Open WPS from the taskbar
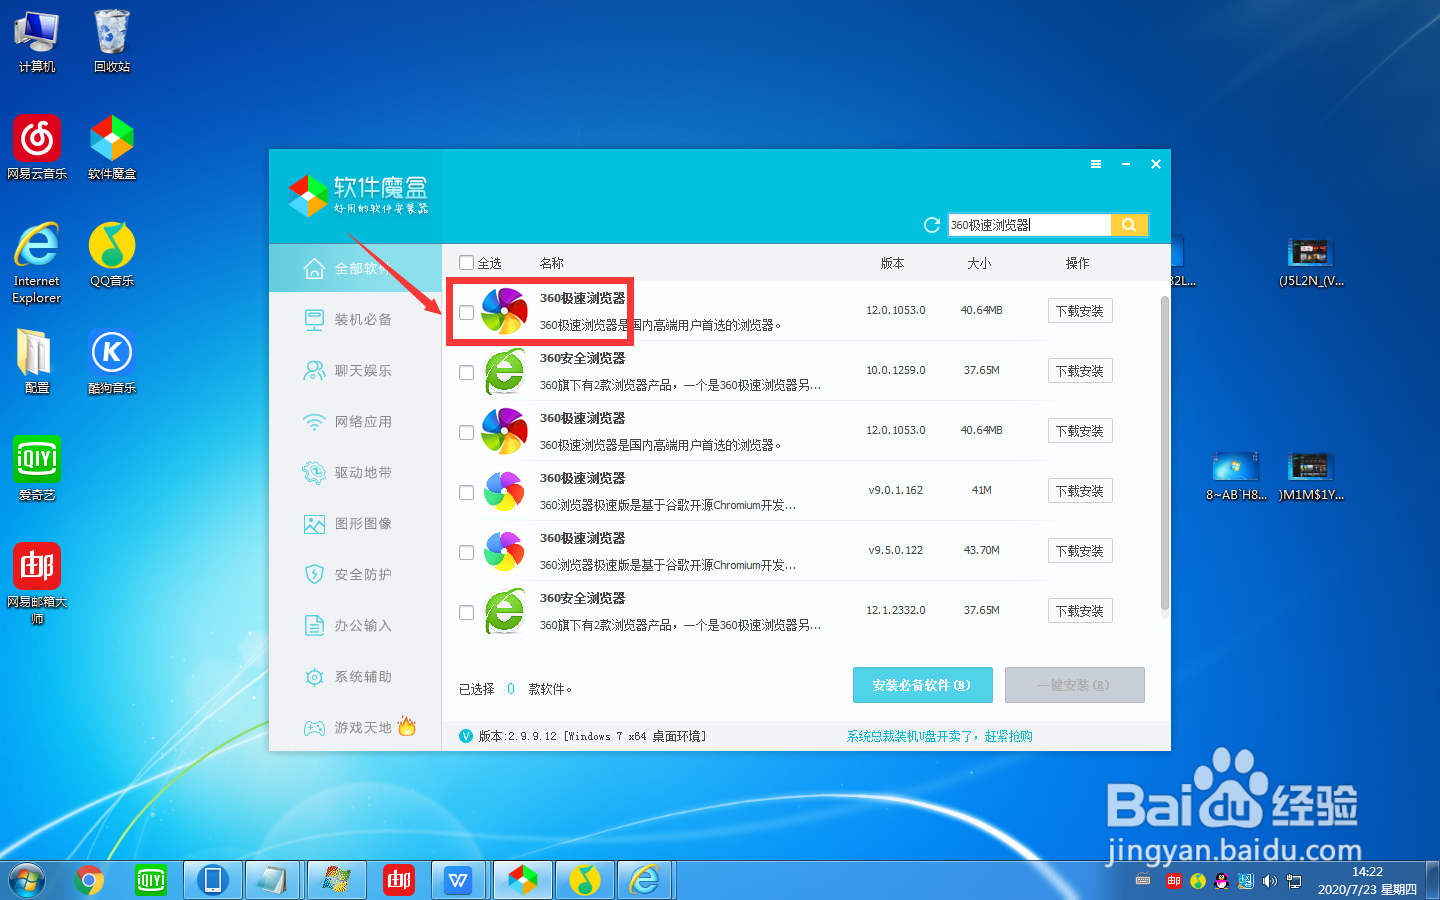The image size is (1440, 900). tap(459, 881)
